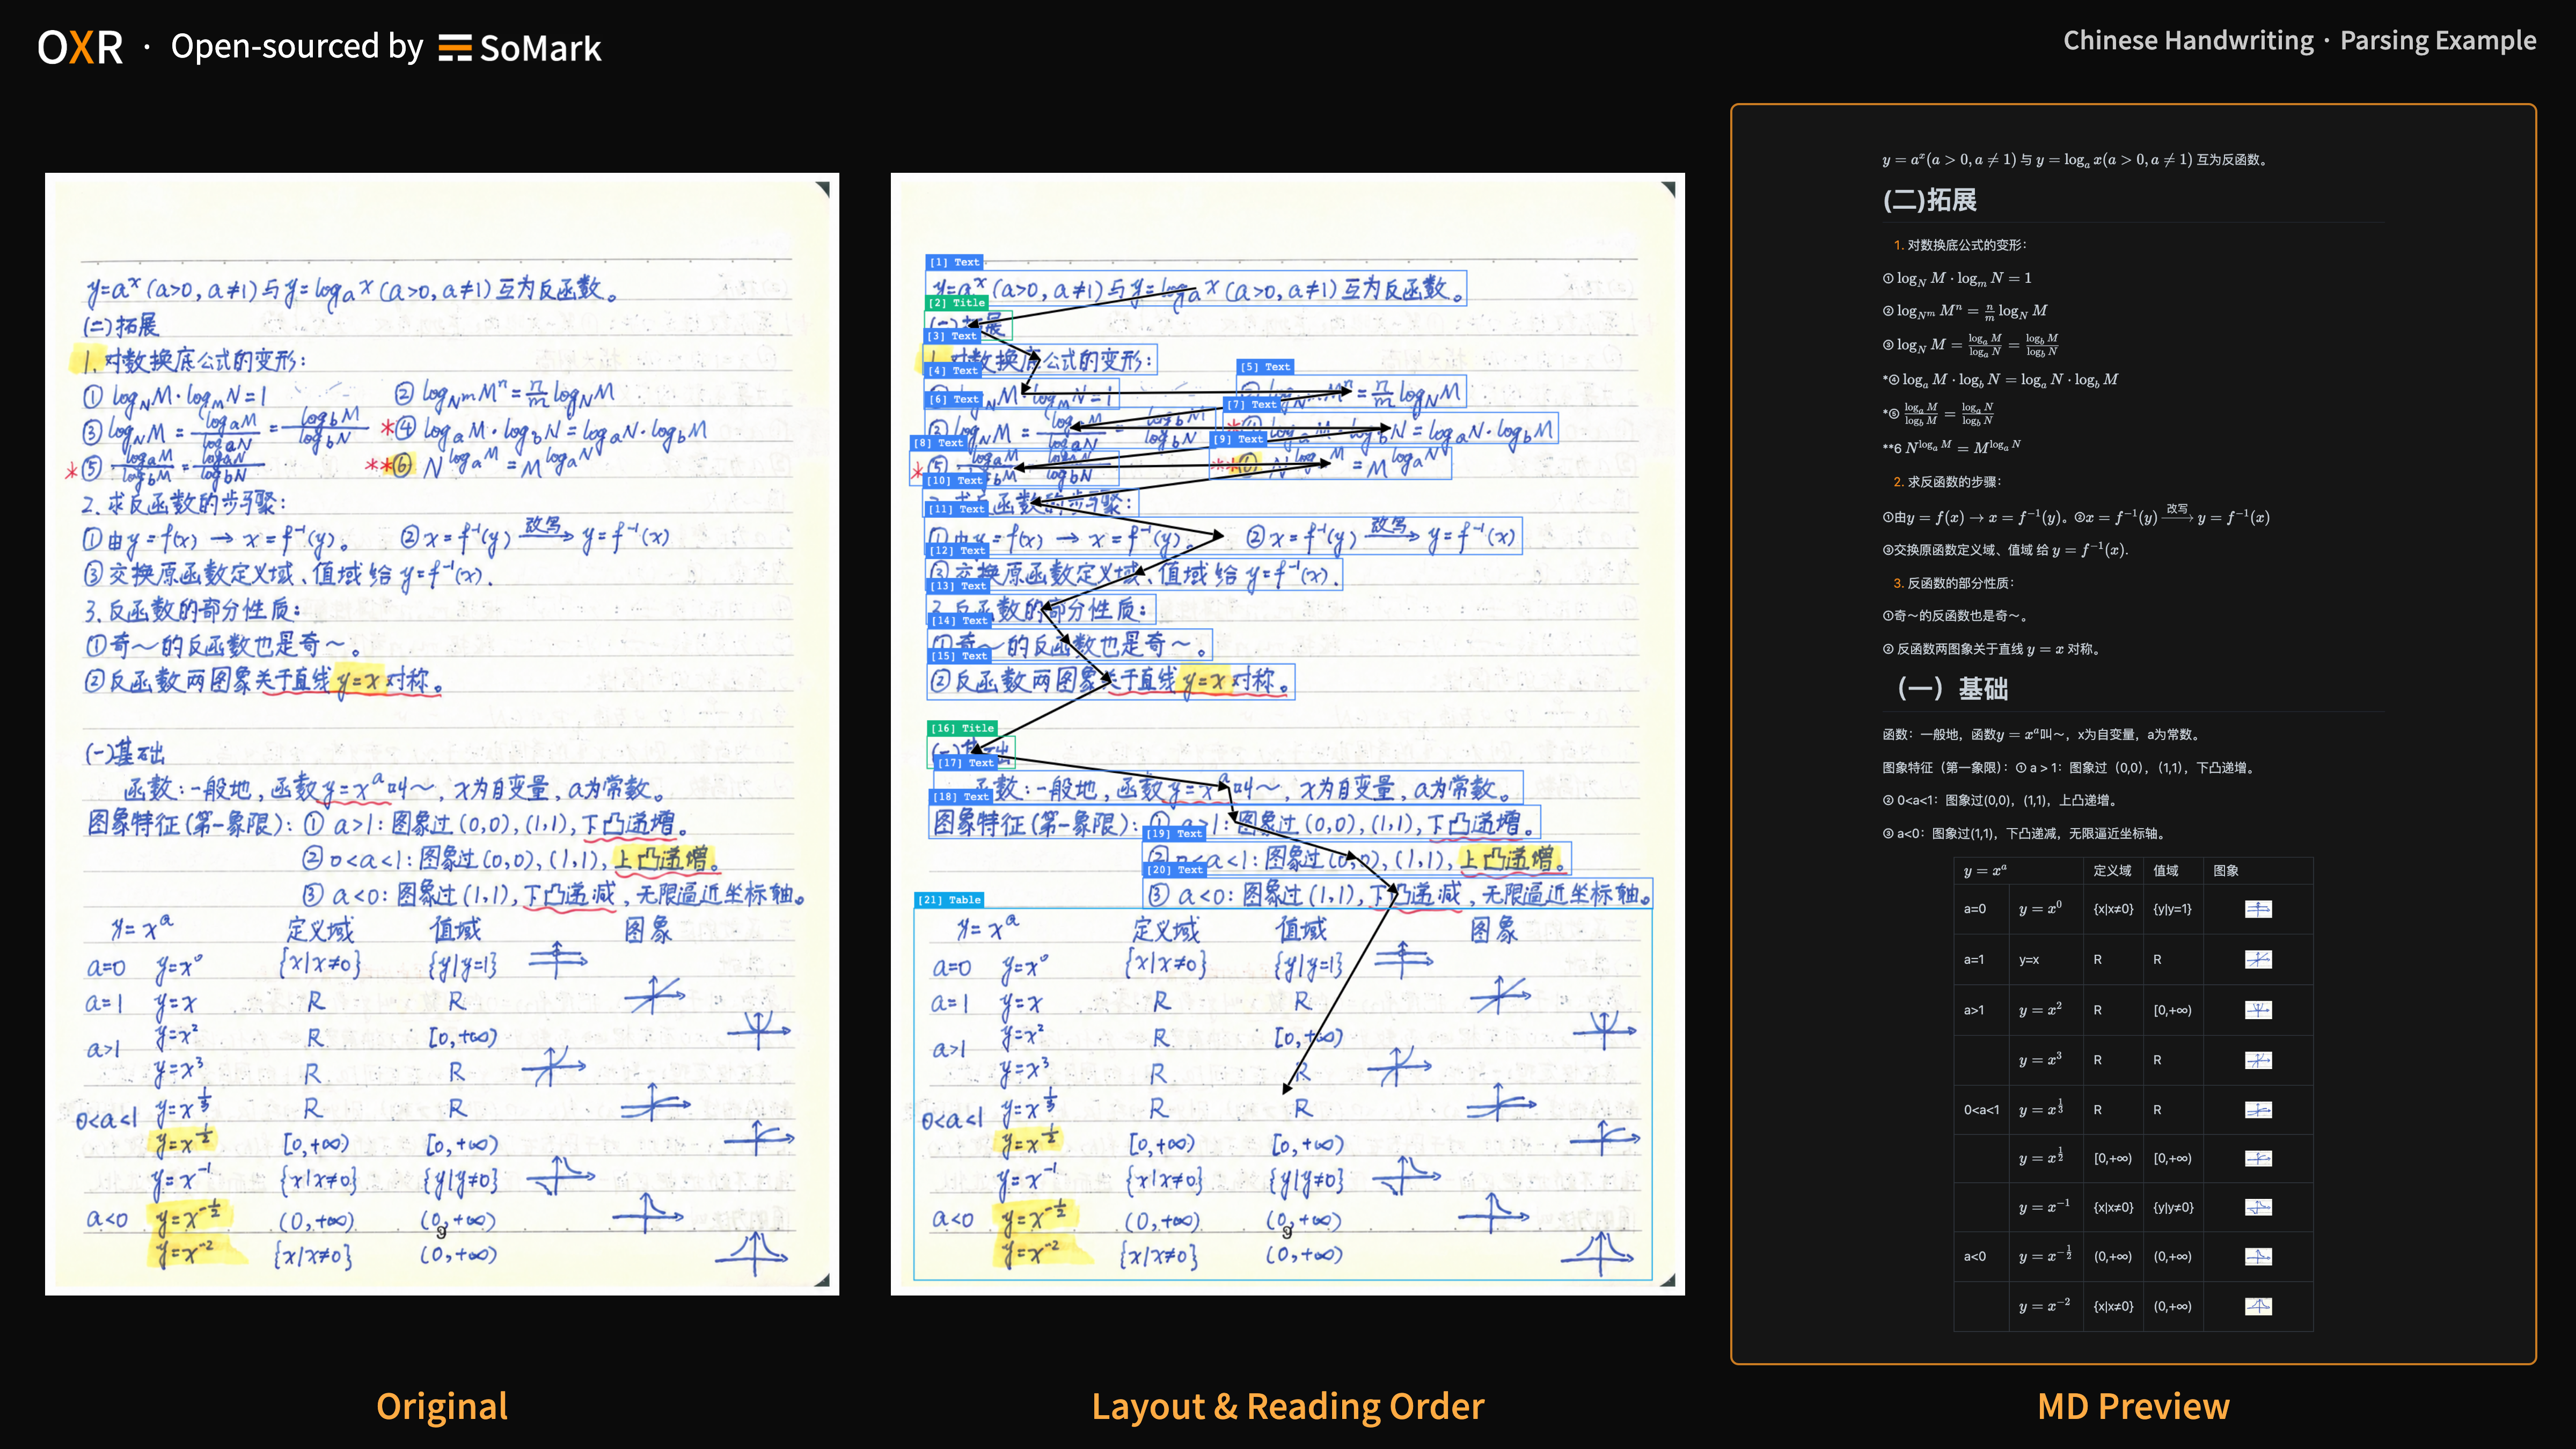2576x1449 pixels.
Task: Open the graph thumbnail in the 0<a<1 row
Action: 2258,1110
